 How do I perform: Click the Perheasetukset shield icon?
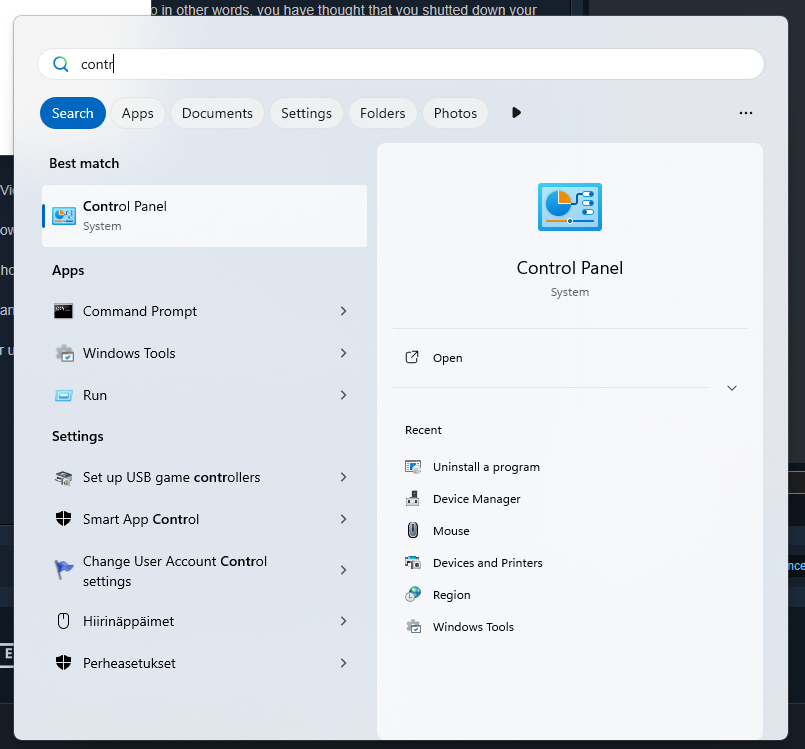click(x=64, y=663)
